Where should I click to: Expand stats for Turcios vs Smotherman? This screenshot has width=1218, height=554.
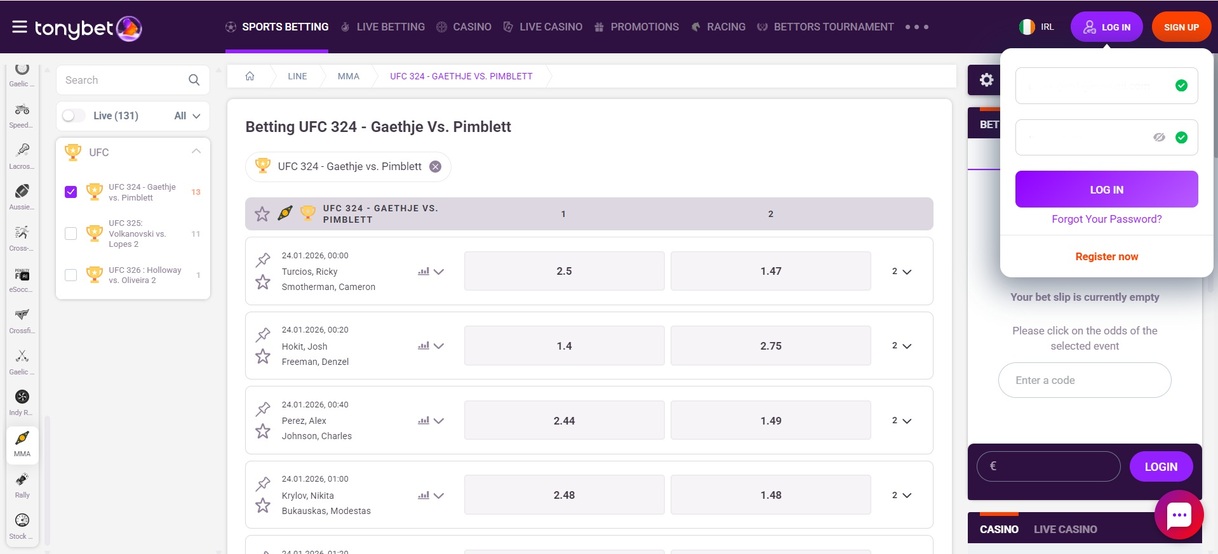[431, 271]
